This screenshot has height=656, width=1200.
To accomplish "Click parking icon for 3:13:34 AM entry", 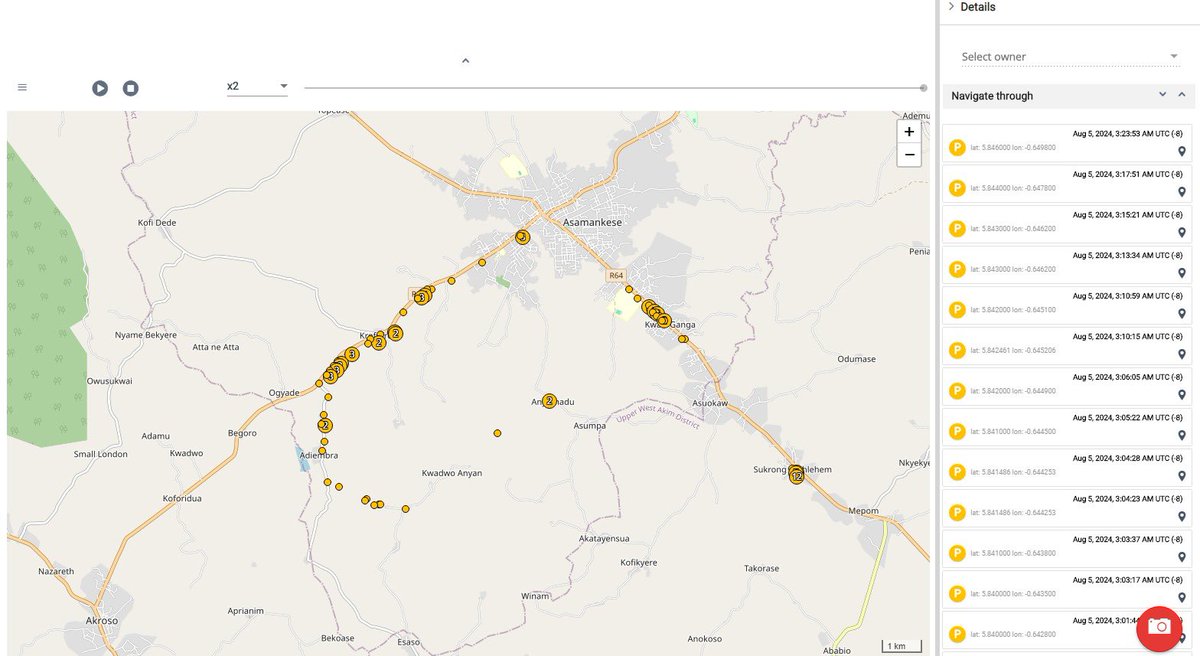I will coord(957,269).
